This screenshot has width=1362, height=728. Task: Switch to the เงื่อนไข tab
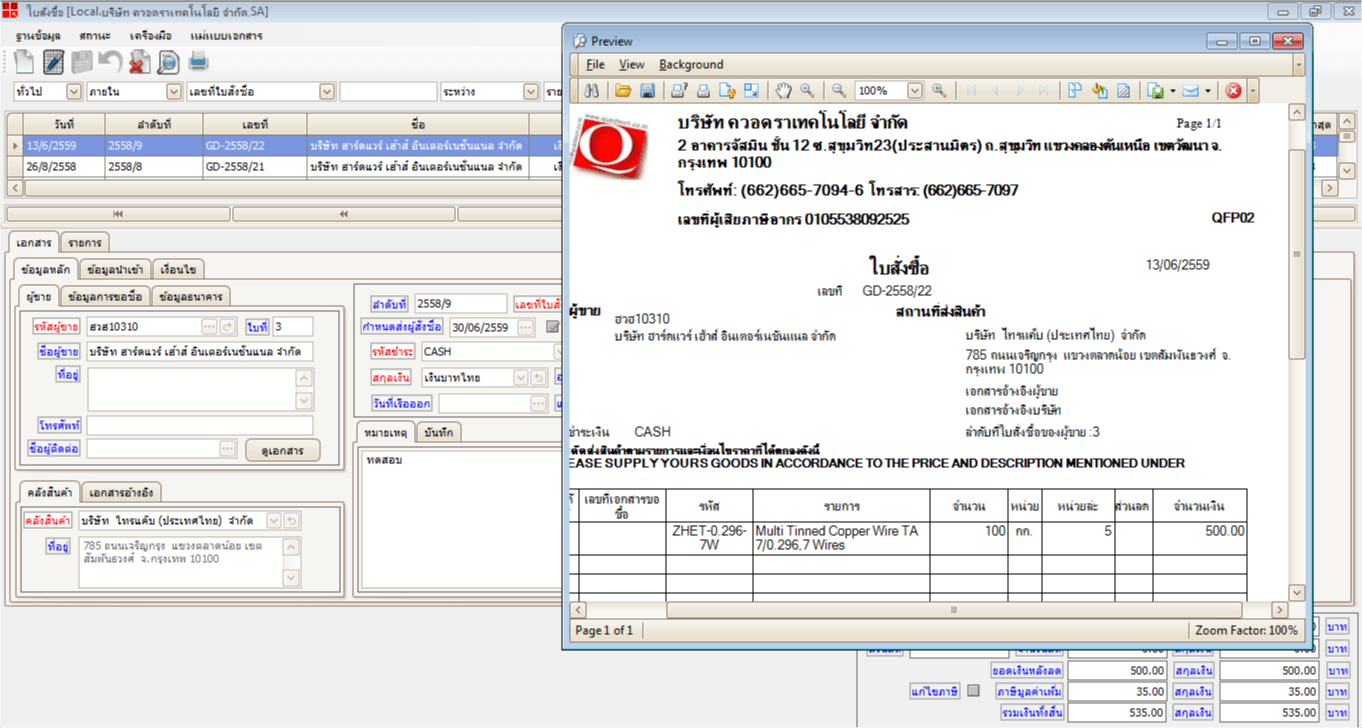tap(179, 269)
